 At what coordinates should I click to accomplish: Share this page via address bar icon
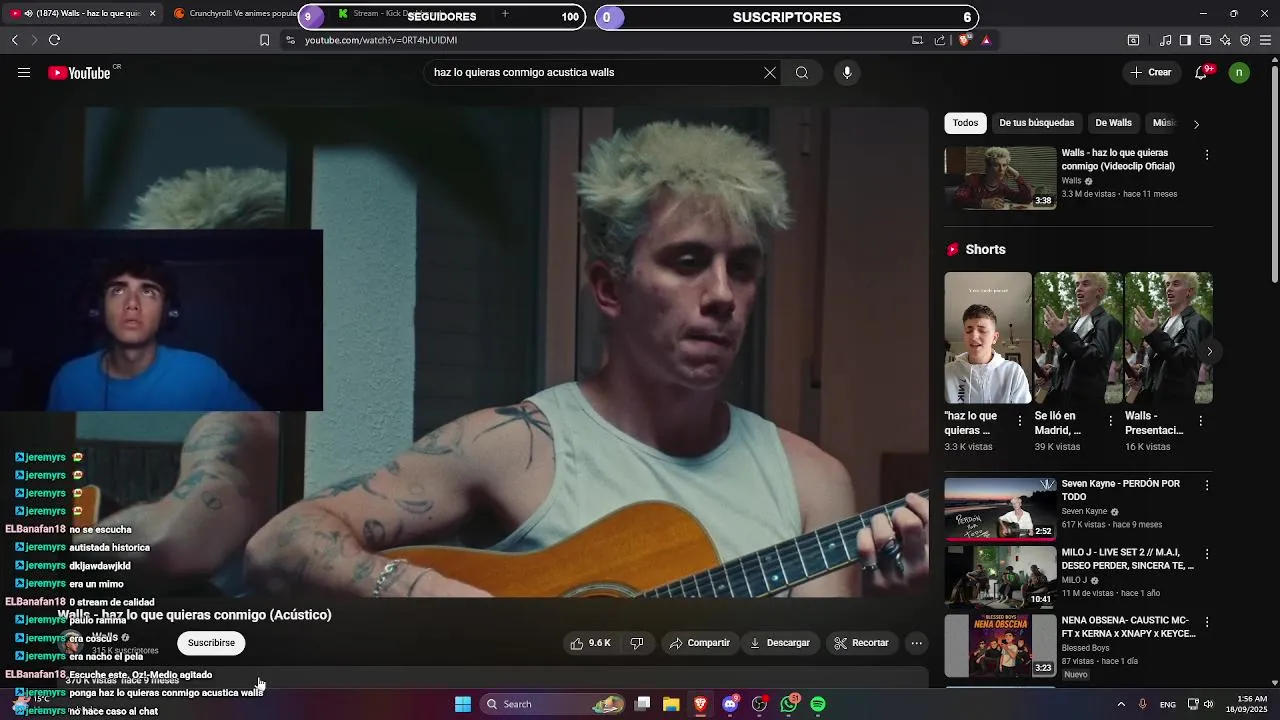pyautogui.click(x=939, y=40)
